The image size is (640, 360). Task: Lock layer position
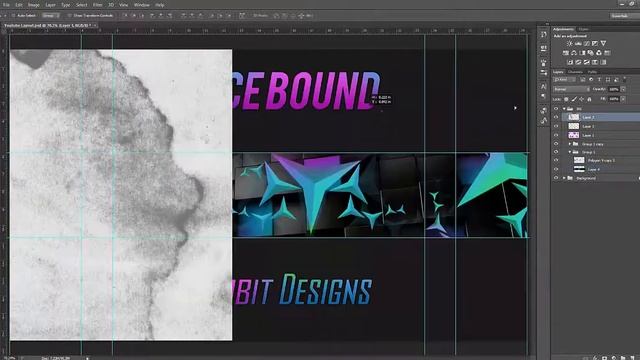pyautogui.click(x=582, y=99)
